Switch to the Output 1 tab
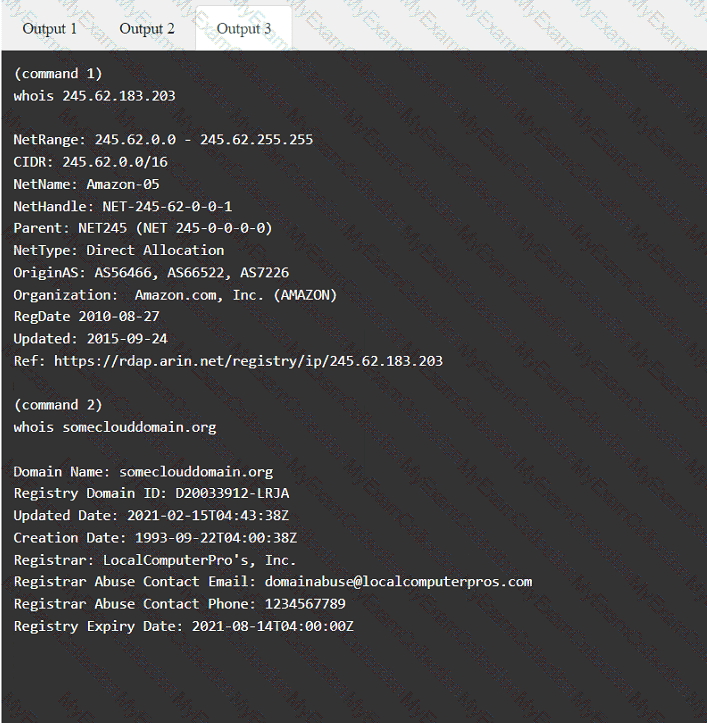This screenshot has height=723, width=707. click(x=50, y=28)
